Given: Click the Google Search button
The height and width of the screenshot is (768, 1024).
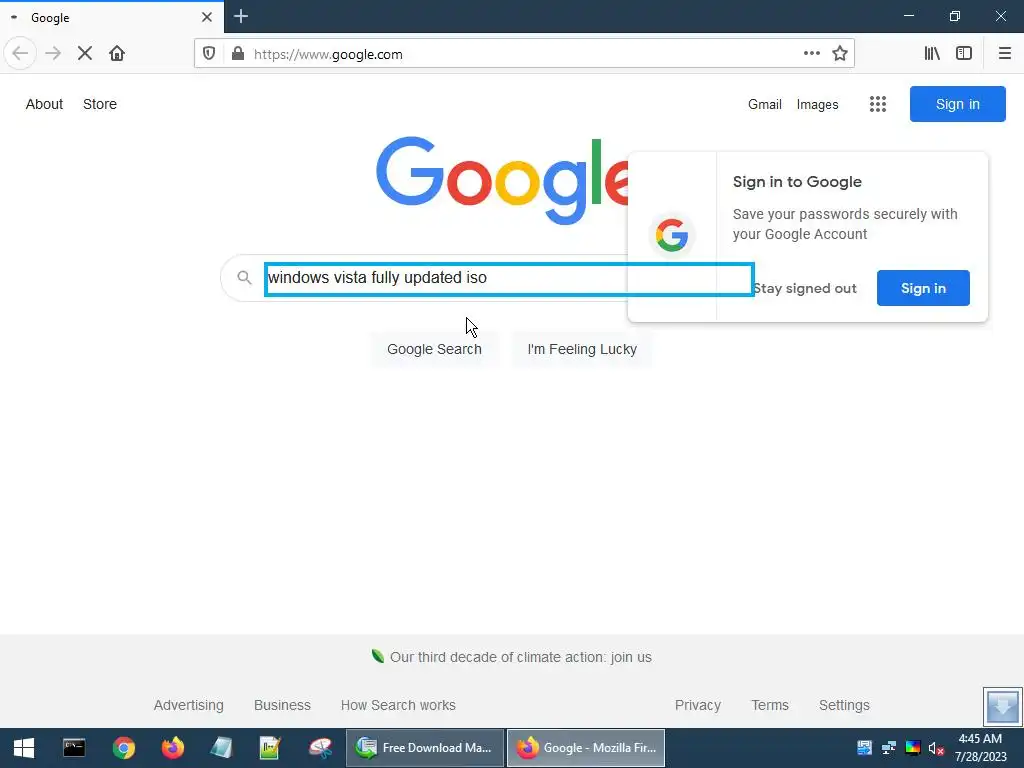Looking at the screenshot, I should [434, 349].
